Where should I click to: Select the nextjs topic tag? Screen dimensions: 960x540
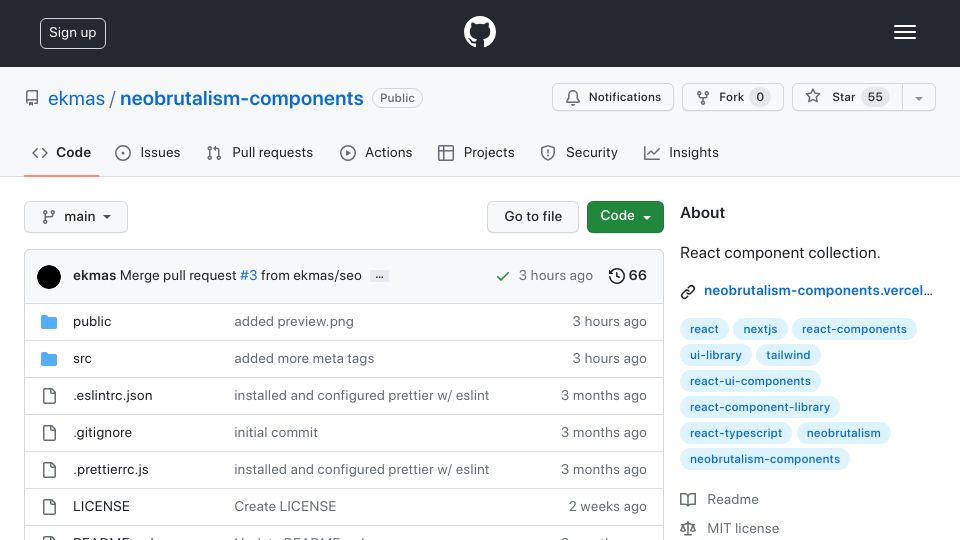760,329
